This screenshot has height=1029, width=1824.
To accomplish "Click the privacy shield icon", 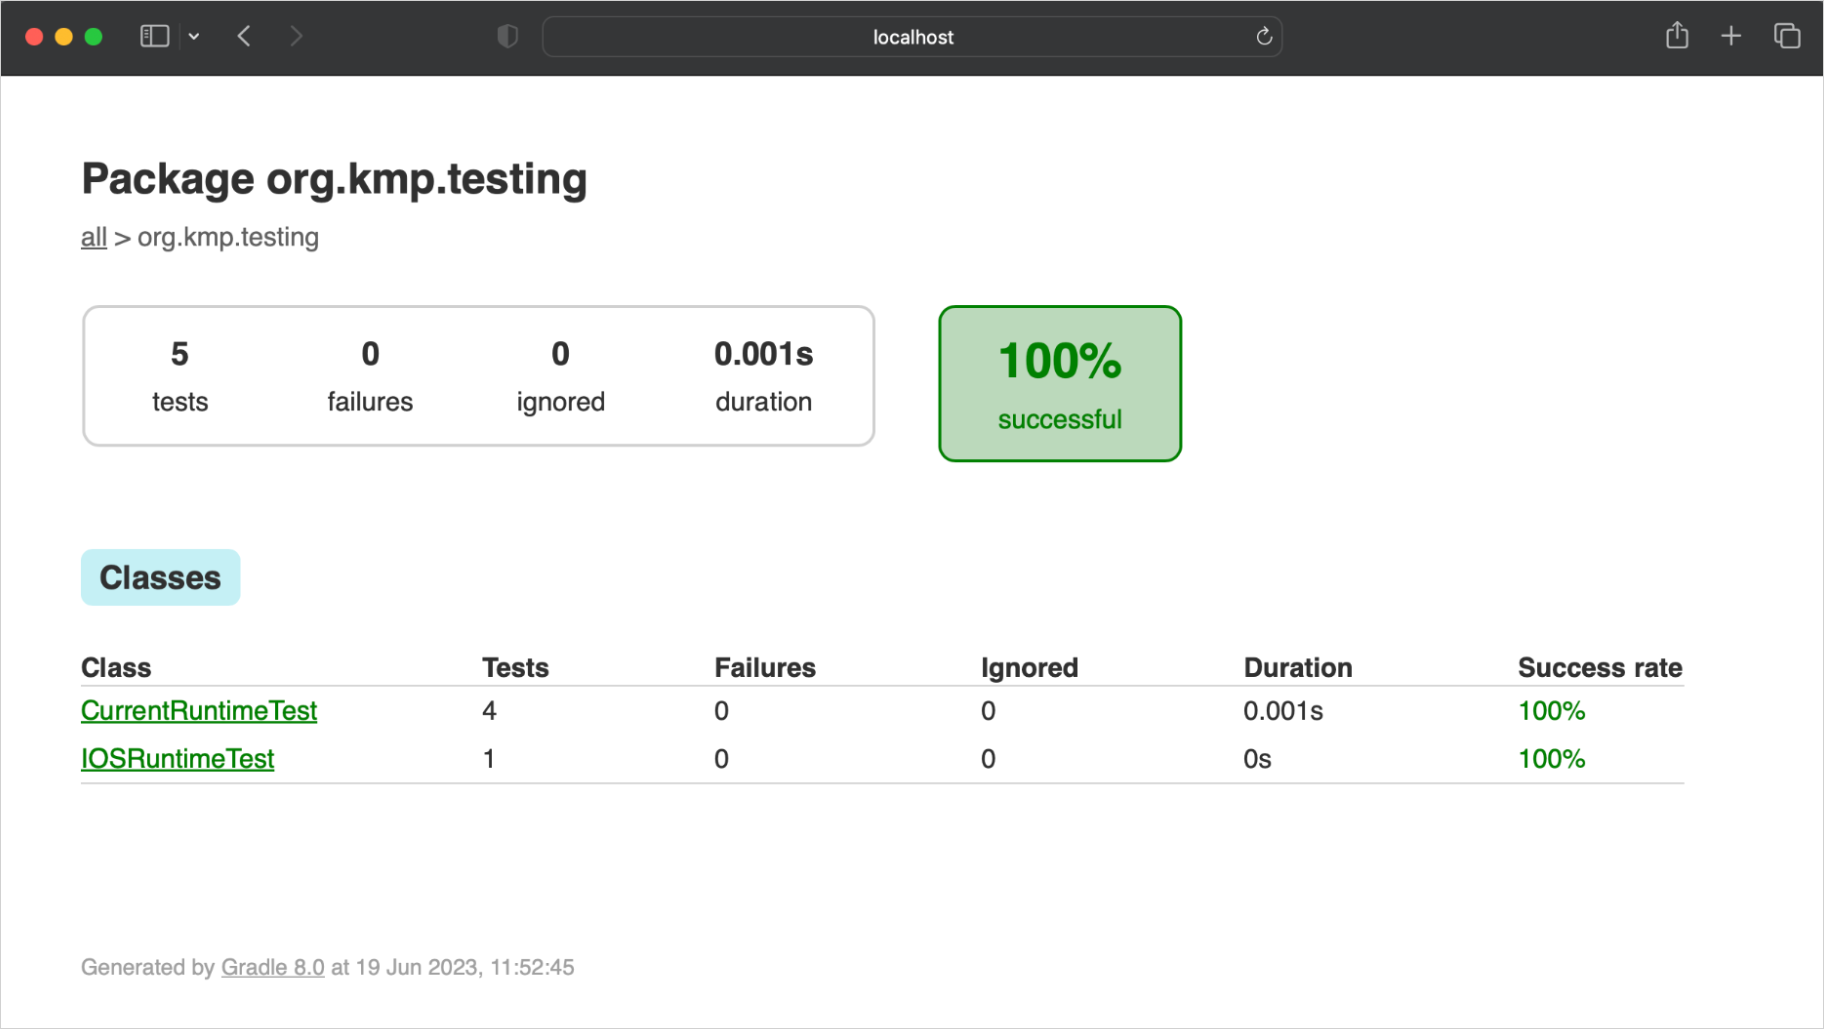I will (508, 35).
